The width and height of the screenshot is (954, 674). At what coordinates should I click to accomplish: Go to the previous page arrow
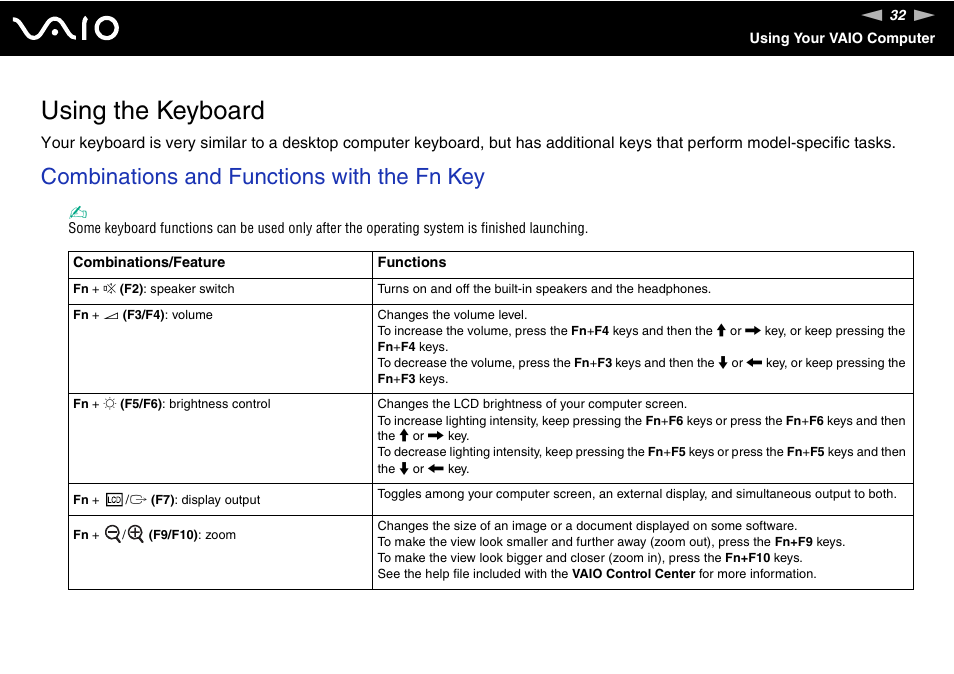[x=871, y=15]
